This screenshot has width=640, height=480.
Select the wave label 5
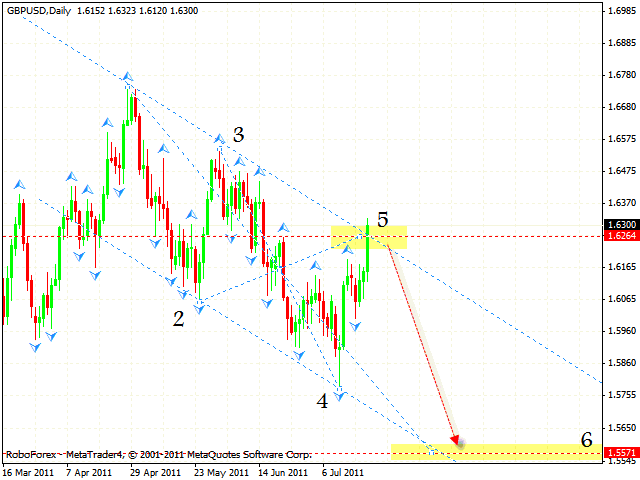[382, 220]
